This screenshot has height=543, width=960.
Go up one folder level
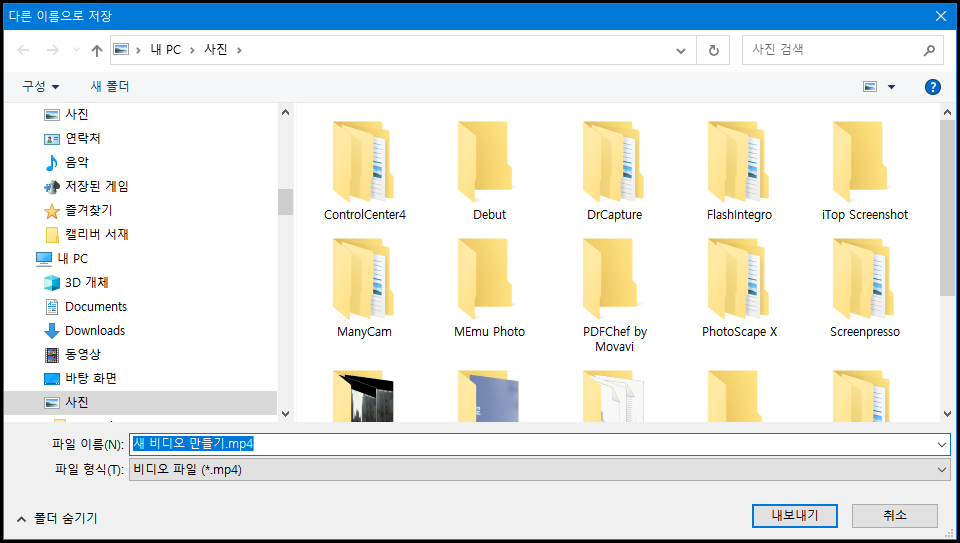tap(97, 50)
